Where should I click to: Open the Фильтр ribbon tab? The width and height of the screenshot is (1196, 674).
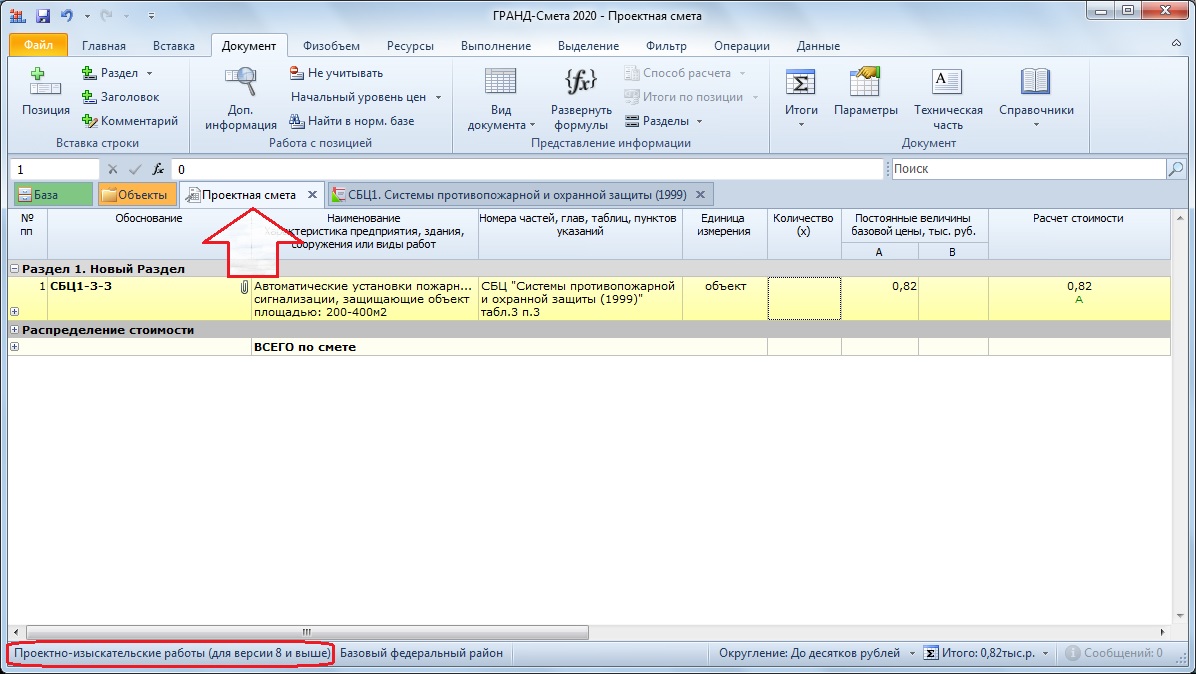pos(666,46)
